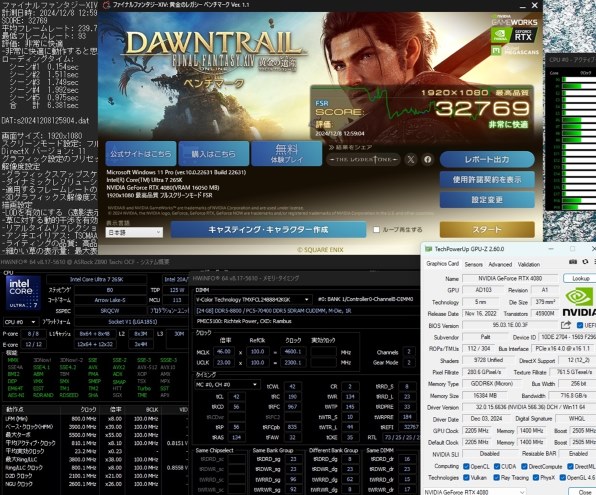Screen dimensions: 596x495
Task: Open the GPU selector dropdown in GPU-Z
Action: click(475, 492)
